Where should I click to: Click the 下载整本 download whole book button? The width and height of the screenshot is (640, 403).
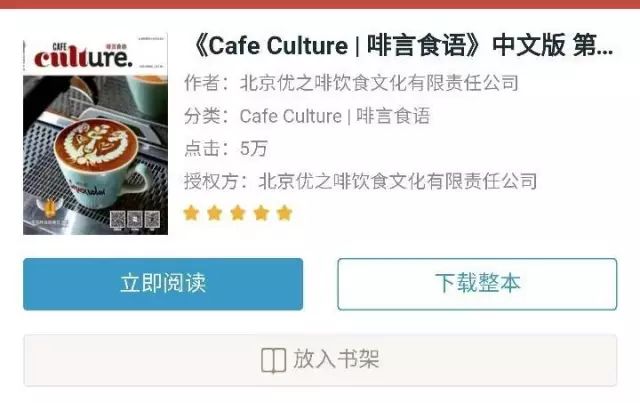(x=477, y=284)
